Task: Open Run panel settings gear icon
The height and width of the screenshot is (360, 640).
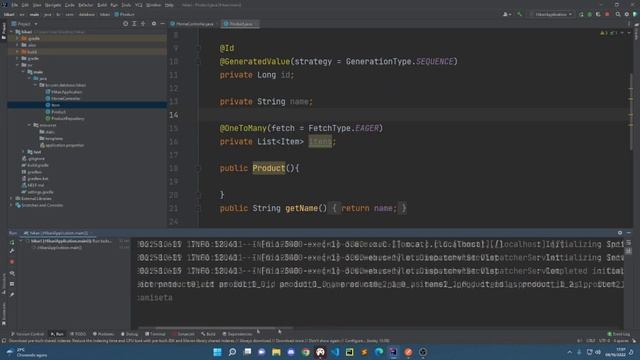Action: tap(620, 233)
